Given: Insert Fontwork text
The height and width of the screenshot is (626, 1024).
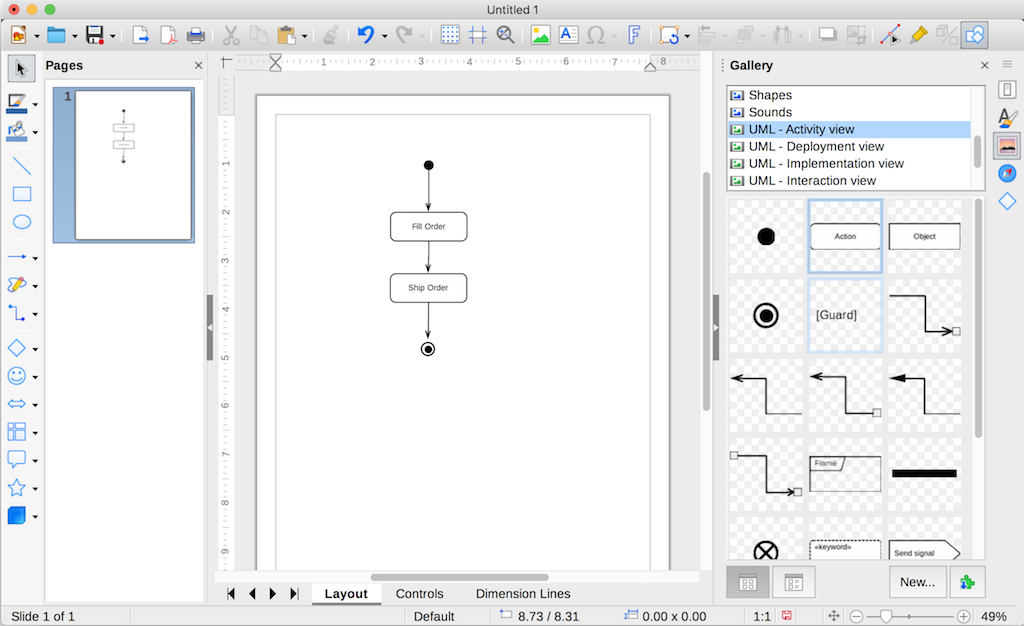Looking at the screenshot, I should 634,34.
